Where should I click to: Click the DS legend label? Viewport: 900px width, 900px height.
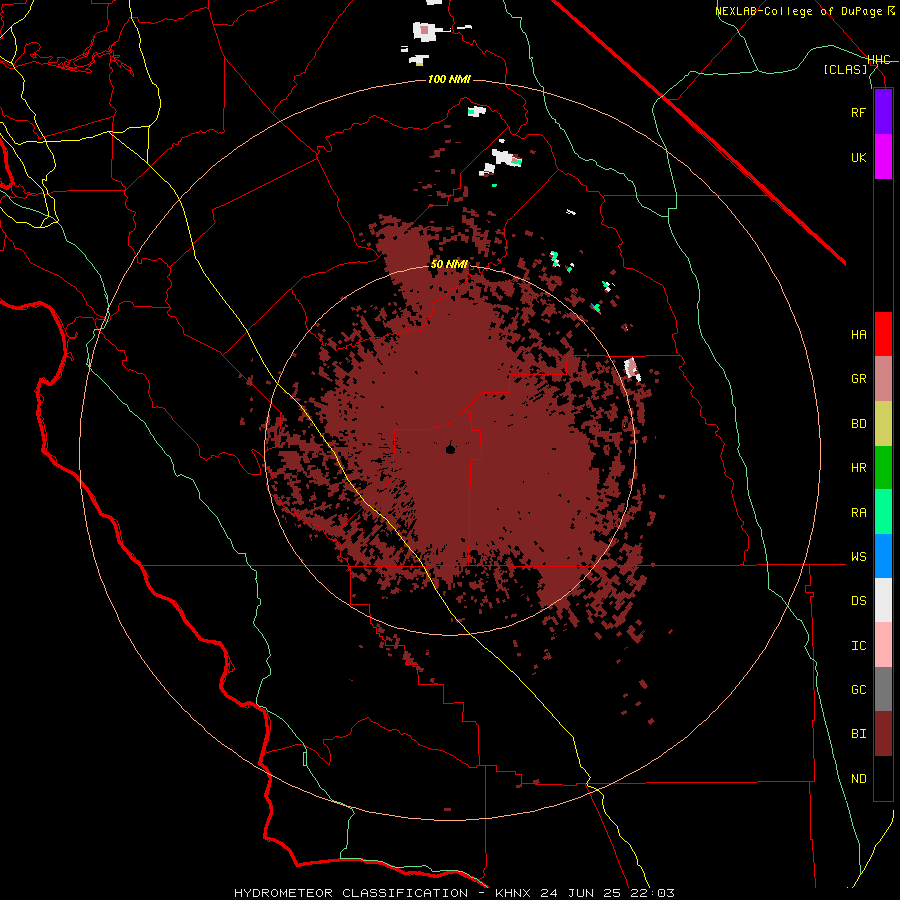[858, 601]
